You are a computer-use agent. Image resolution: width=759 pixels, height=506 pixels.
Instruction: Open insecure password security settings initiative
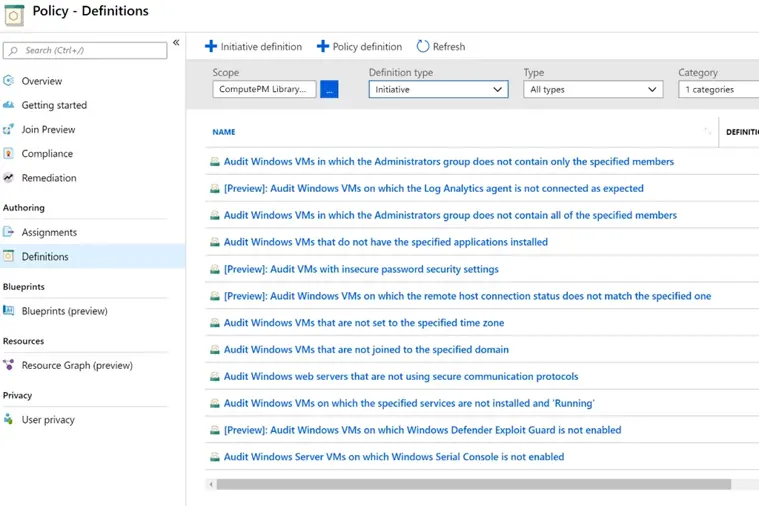point(361,269)
